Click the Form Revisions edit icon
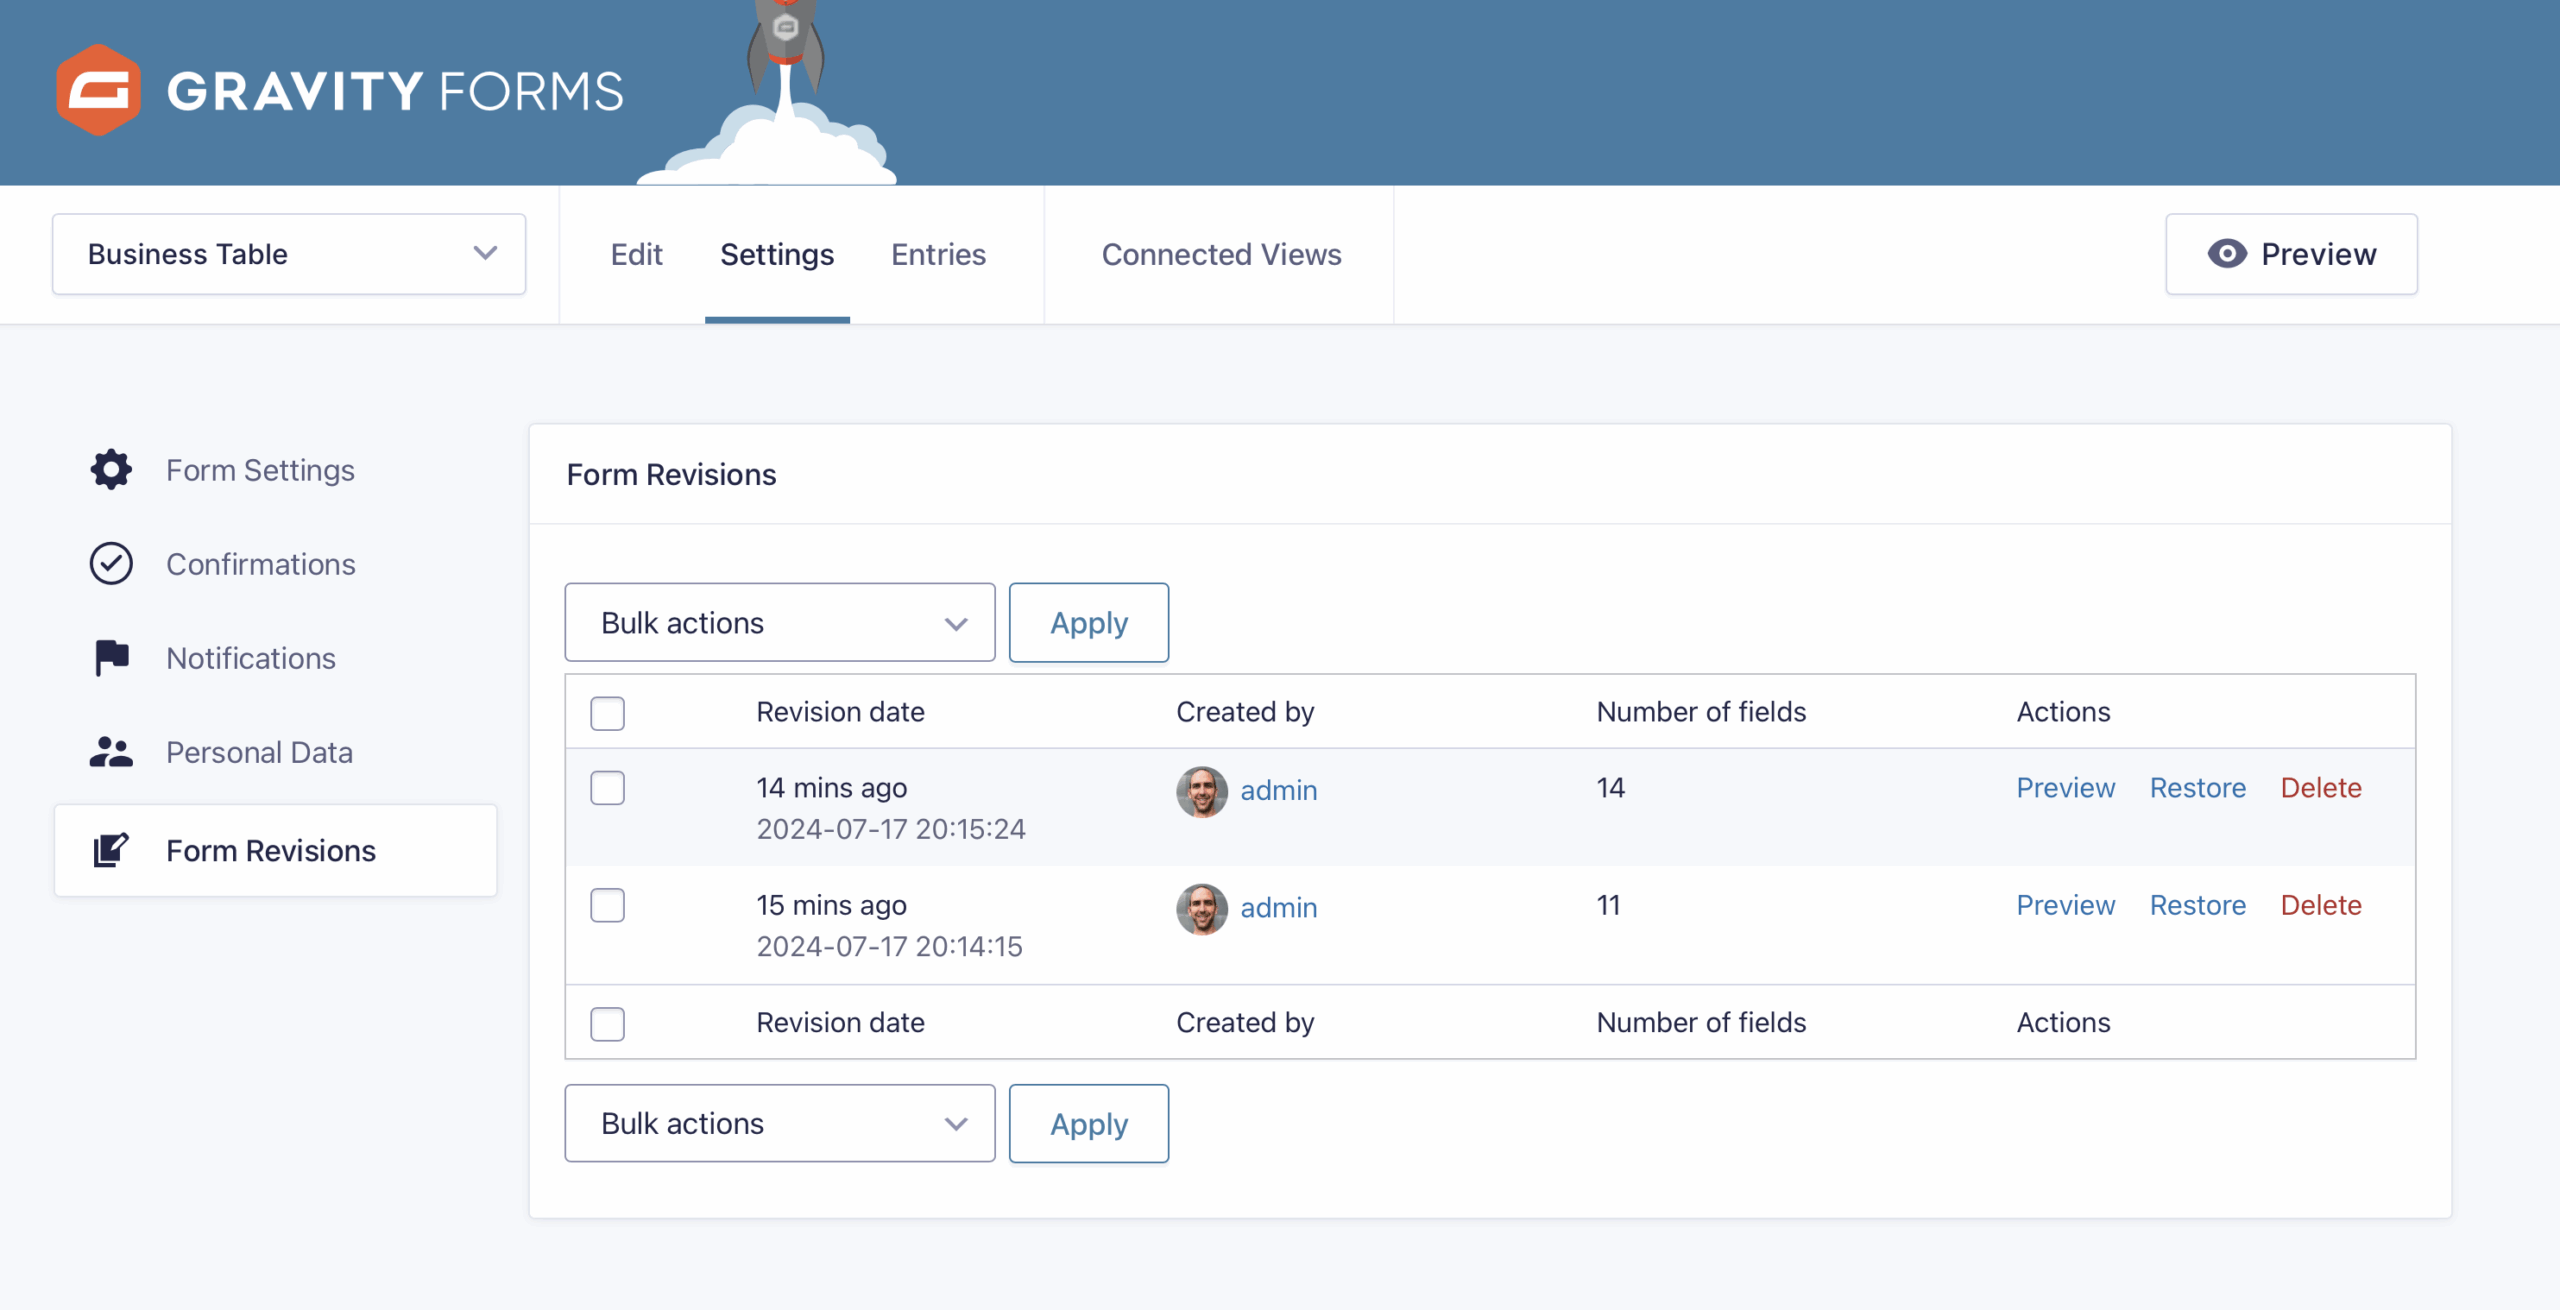Viewport: 2560px width, 1310px height. (111, 850)
